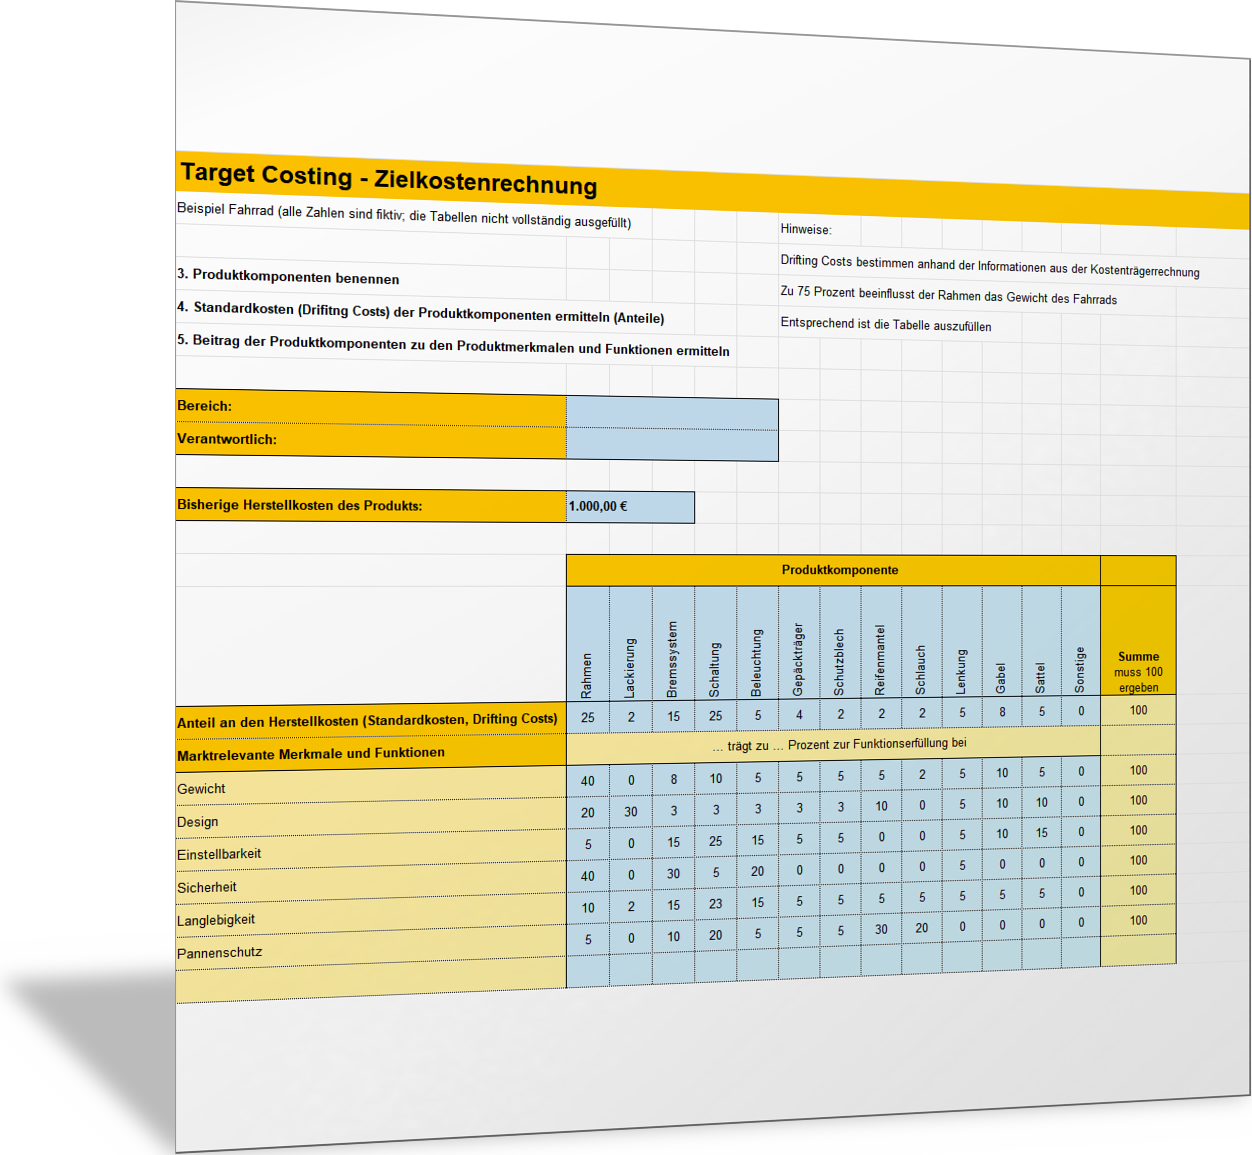Viewport: 1252px width, 1155px height.
Task: Select the Schlauch value in Pannenschutz row
Action: [922, 928]
